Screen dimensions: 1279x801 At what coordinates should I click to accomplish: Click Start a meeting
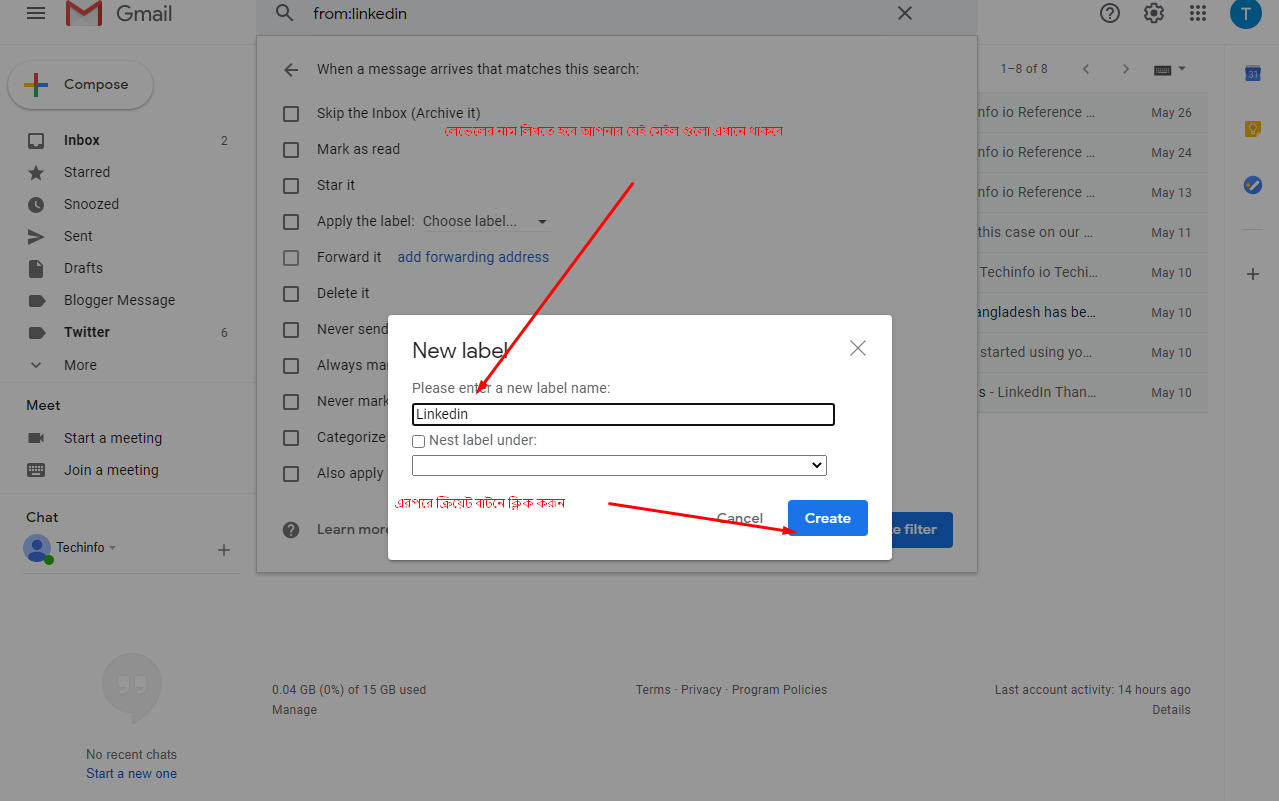coord(113,438)
